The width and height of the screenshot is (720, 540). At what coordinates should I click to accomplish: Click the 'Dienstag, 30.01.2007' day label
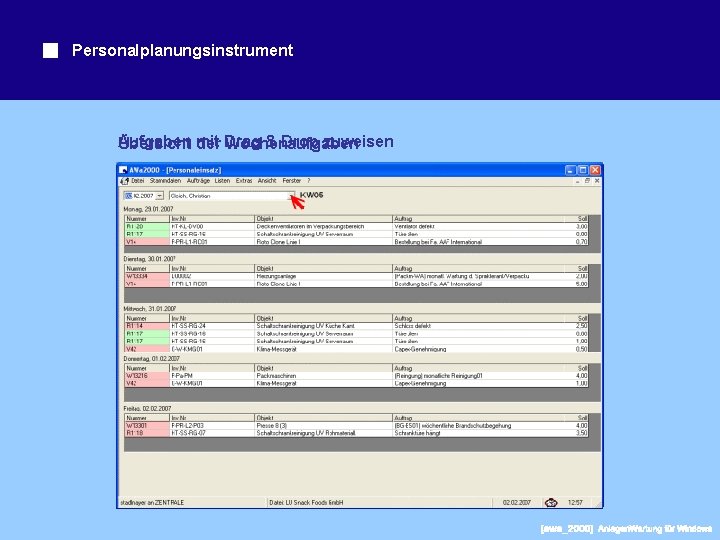click(150, 259)
